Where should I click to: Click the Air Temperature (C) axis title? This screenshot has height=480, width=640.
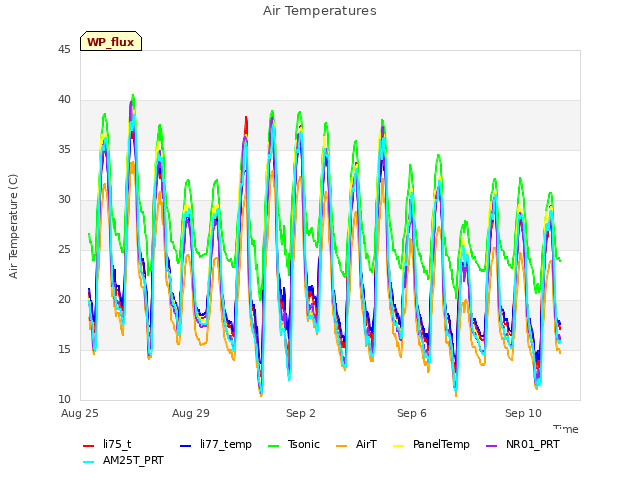pyautogui.click(x=13, y=227)
